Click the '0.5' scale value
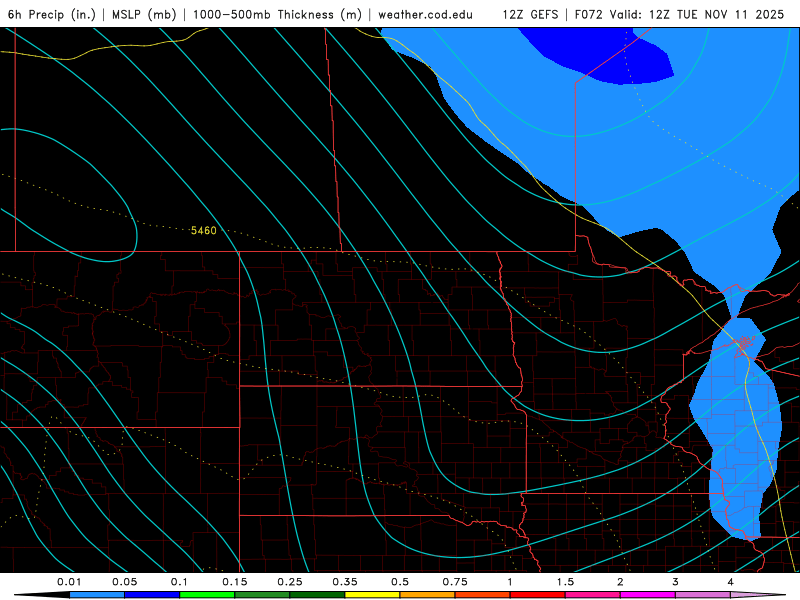This screenshot has height=600, width=800. [400, 582]
